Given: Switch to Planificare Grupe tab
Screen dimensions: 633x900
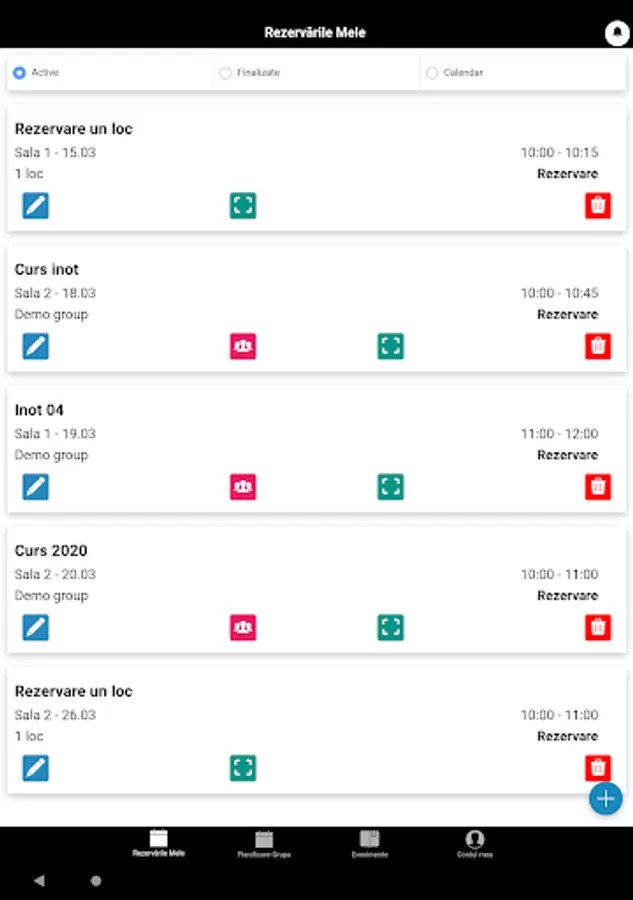Looking at the screenshot, I should (x=264, y=844).
